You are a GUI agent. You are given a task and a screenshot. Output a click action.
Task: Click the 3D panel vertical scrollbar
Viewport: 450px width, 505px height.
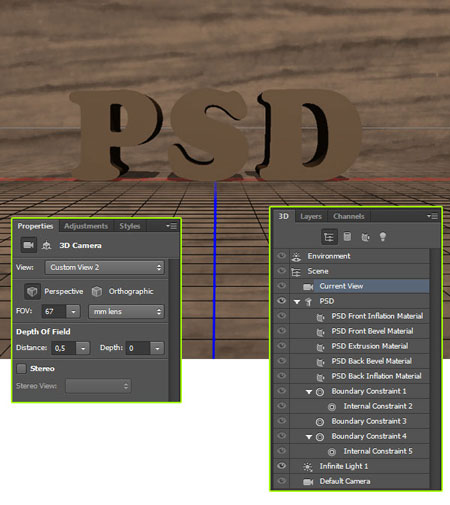tap(434, 369)
